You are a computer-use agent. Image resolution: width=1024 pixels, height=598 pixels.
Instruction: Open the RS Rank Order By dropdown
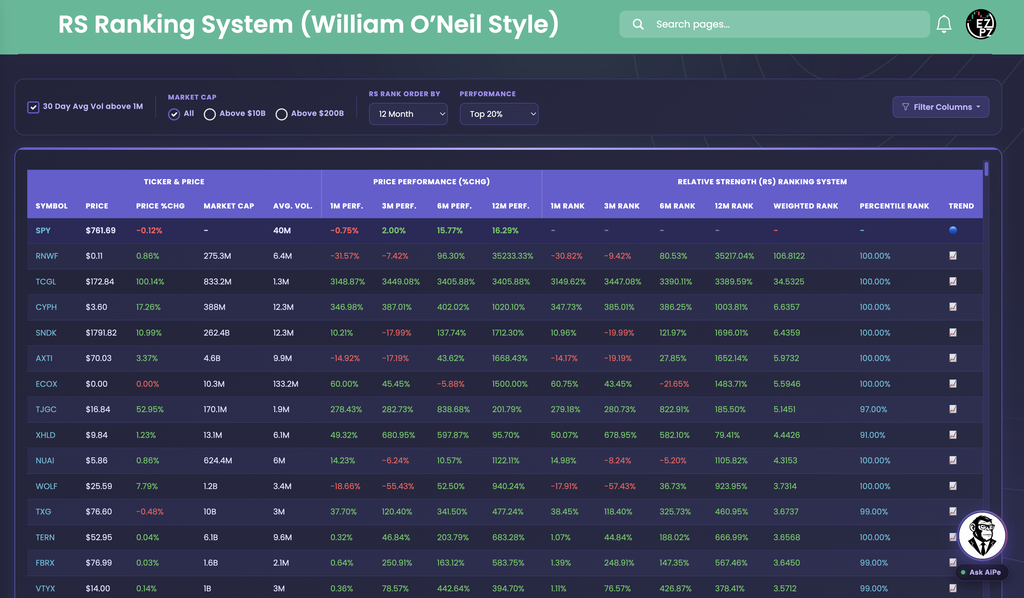pyautogui.click(x=408, y=114)
